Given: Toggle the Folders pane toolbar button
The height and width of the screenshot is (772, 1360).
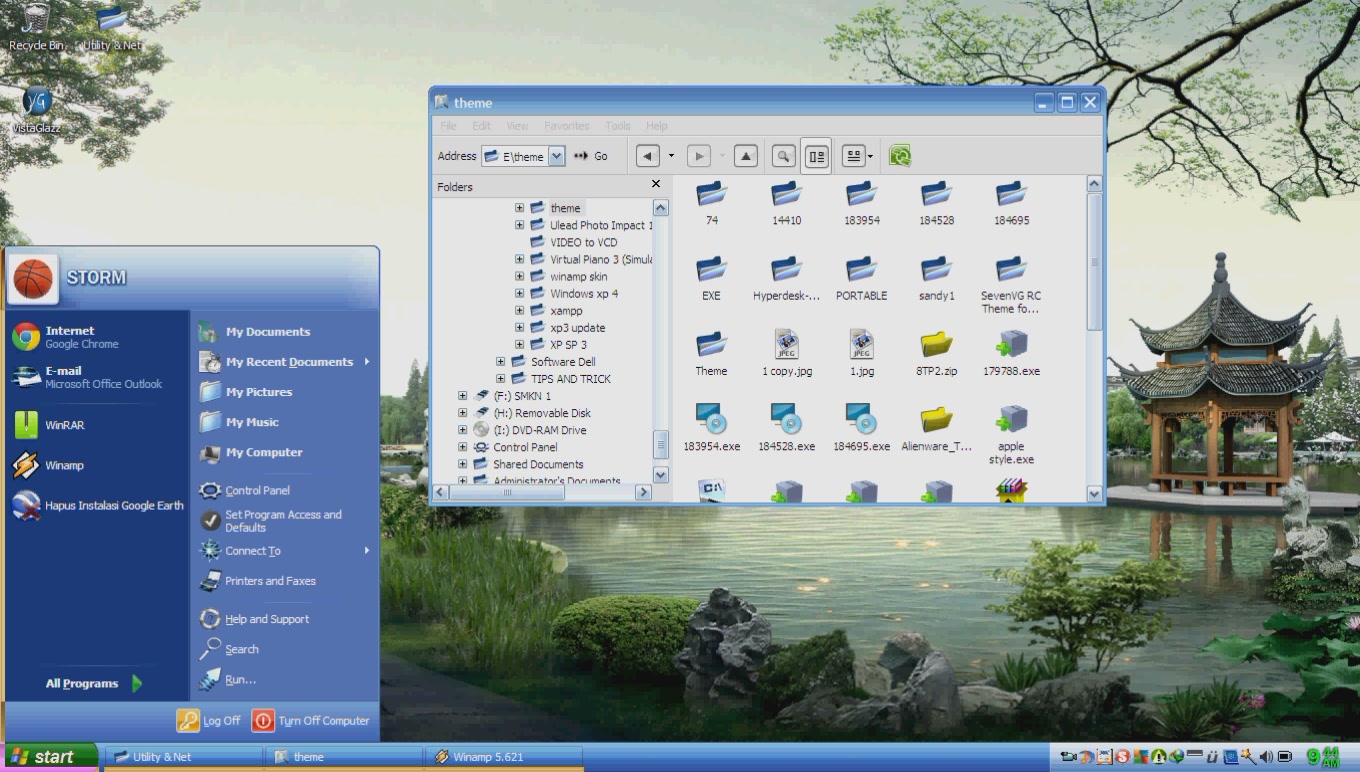Looking at the screenshot, I should 816,156.
